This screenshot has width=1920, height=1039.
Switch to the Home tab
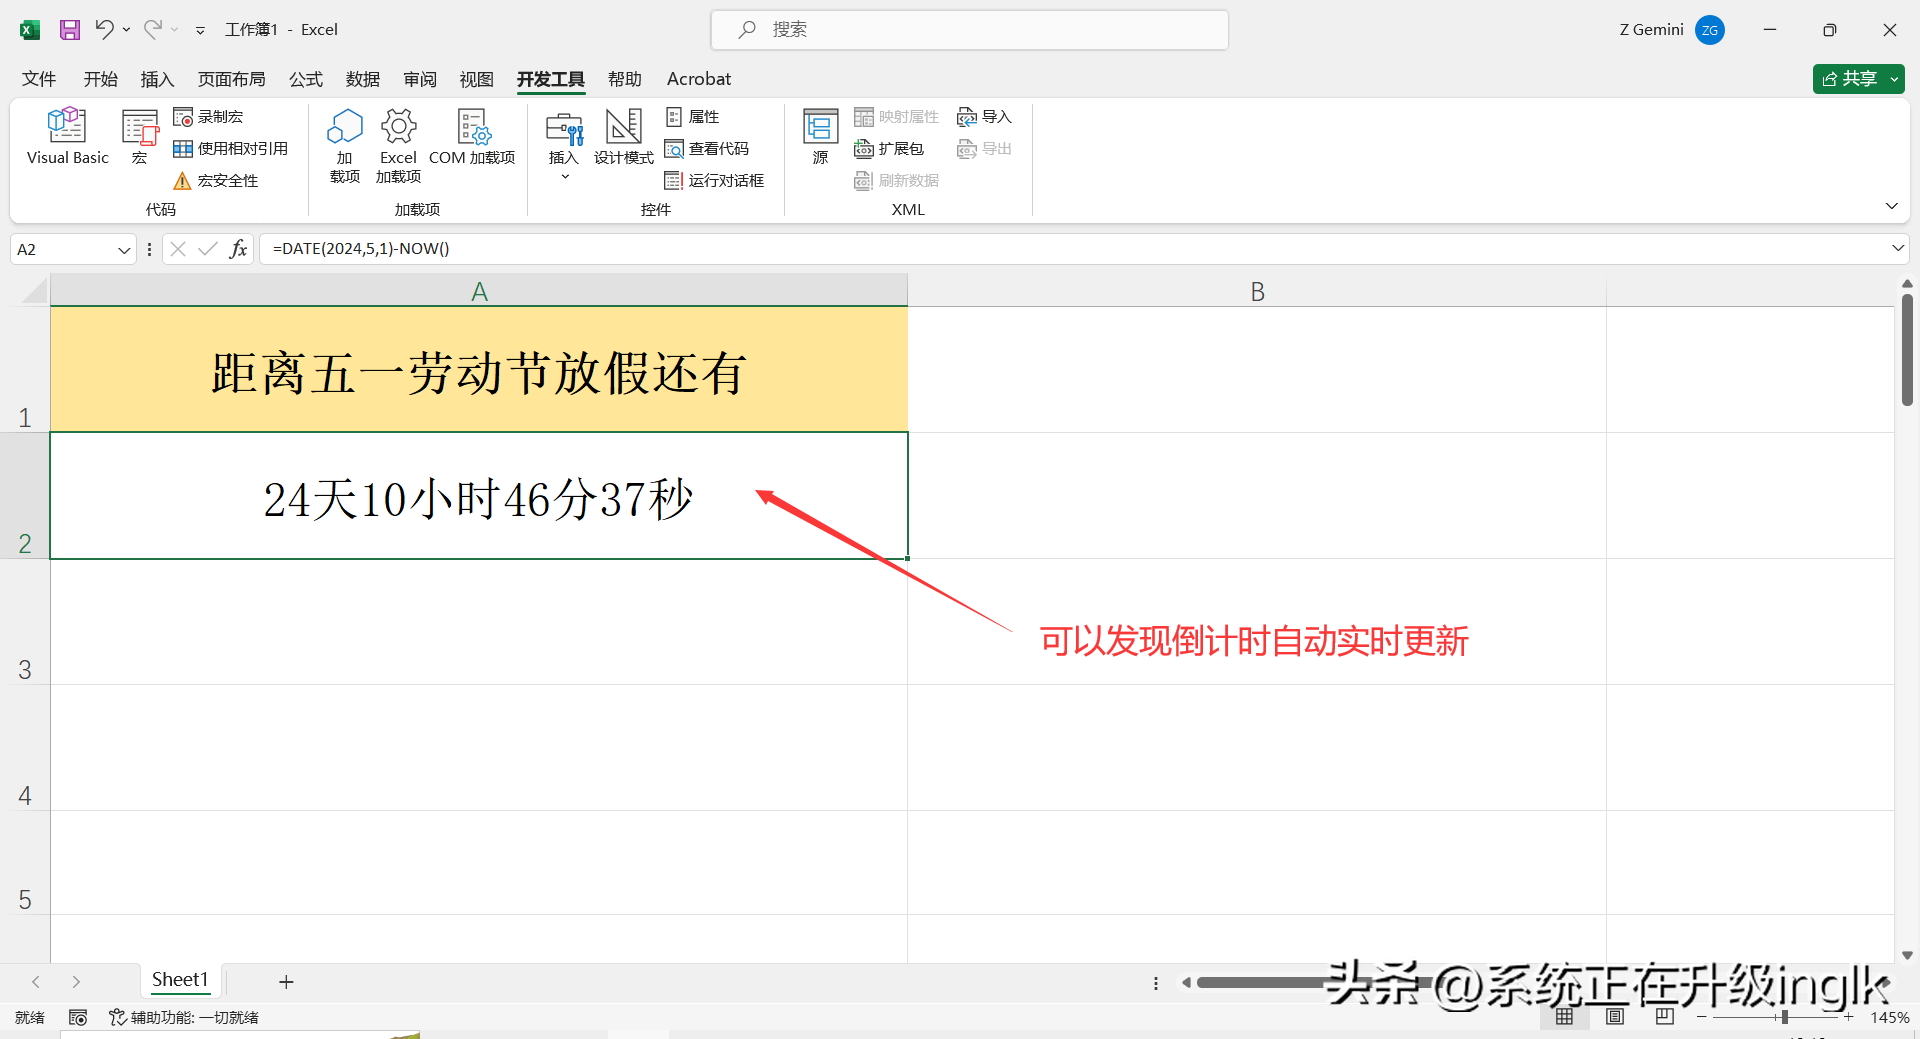click(x=100, y=79)
